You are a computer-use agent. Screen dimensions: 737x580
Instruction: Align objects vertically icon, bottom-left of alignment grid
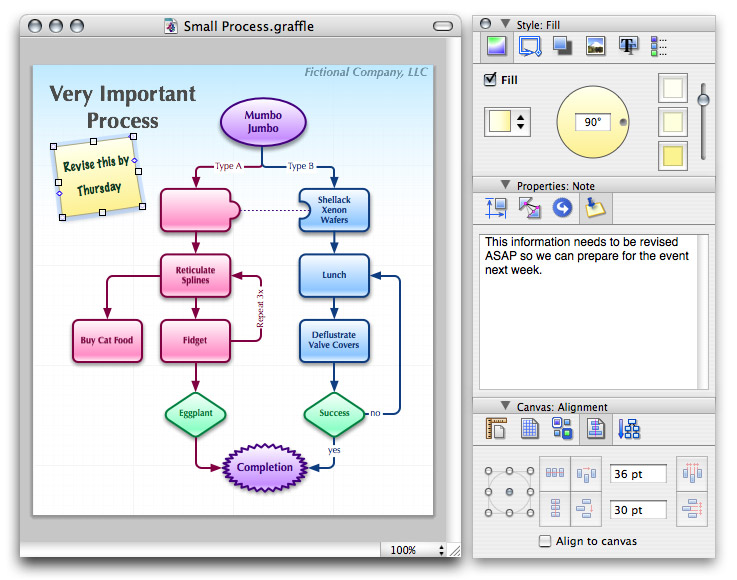[x=555, y=508]
